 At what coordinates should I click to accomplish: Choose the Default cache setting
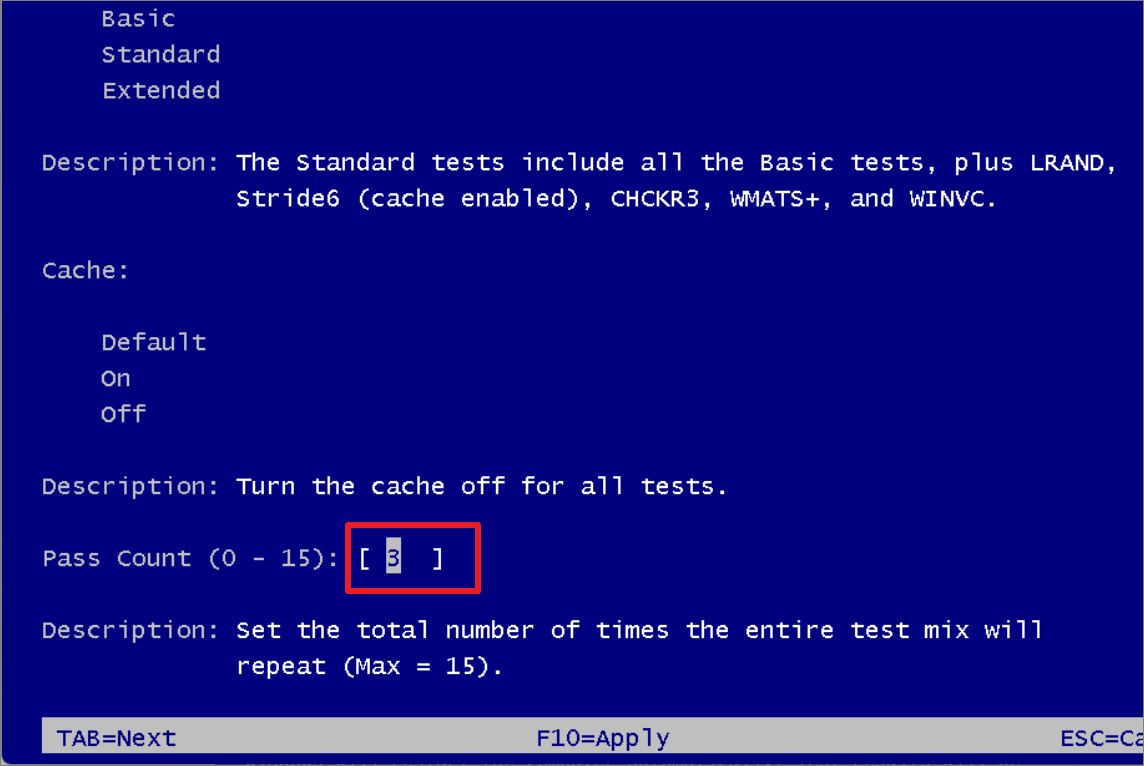coord(153,342)
